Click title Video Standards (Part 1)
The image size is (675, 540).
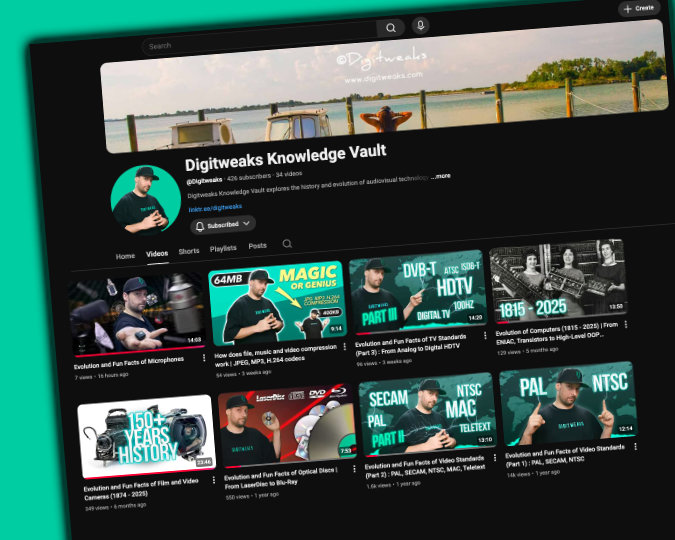(565, 456)
